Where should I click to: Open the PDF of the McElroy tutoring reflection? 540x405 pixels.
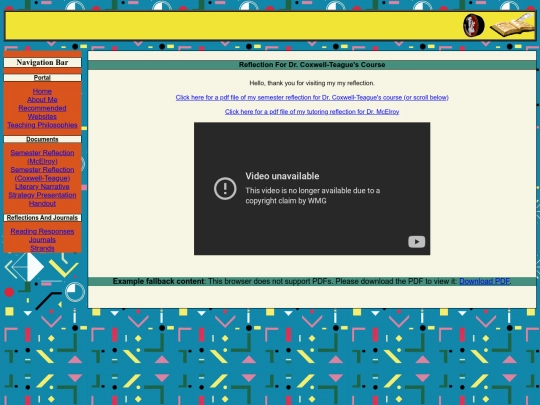point(312,112)
